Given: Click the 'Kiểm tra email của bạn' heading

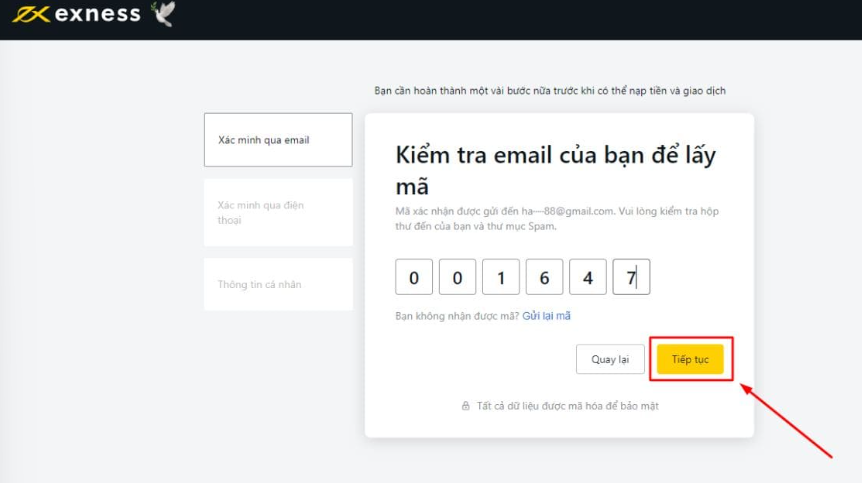Looking at the screenshot, I should click(x=555, y=170).
